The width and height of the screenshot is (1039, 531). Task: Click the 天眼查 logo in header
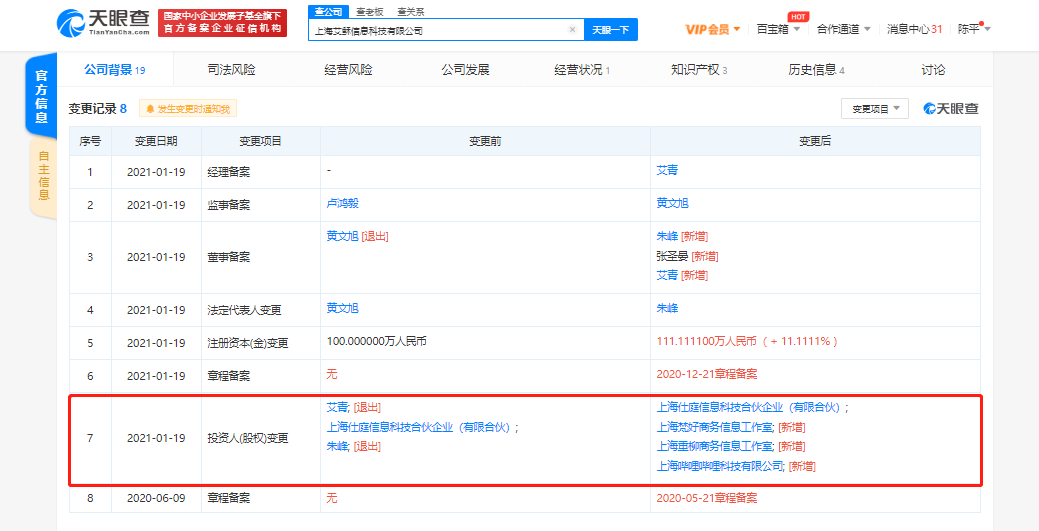click(x=103, y=22)
